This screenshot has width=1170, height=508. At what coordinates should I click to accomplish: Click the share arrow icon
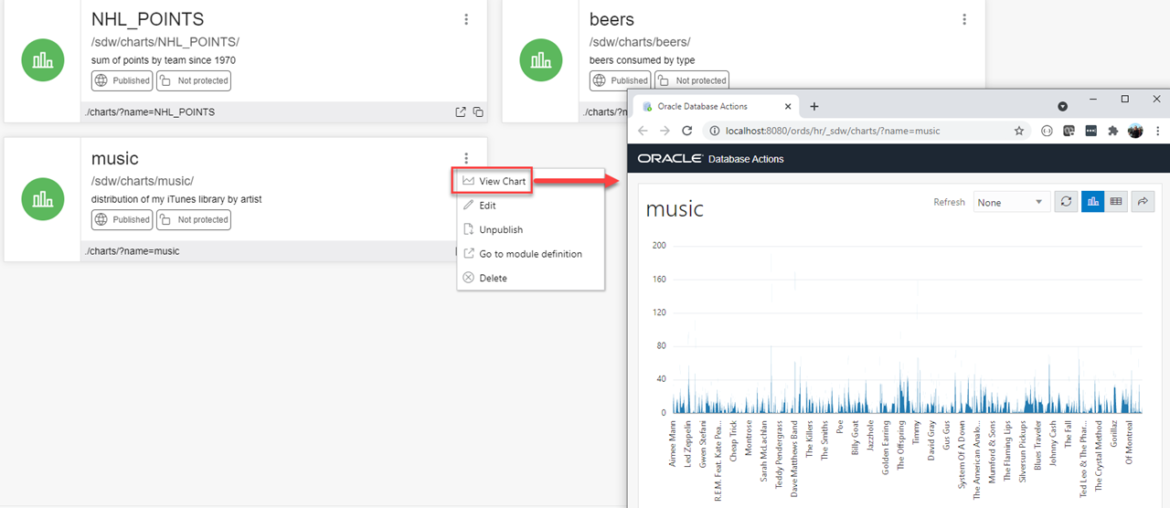click(x=1142, y=201)
